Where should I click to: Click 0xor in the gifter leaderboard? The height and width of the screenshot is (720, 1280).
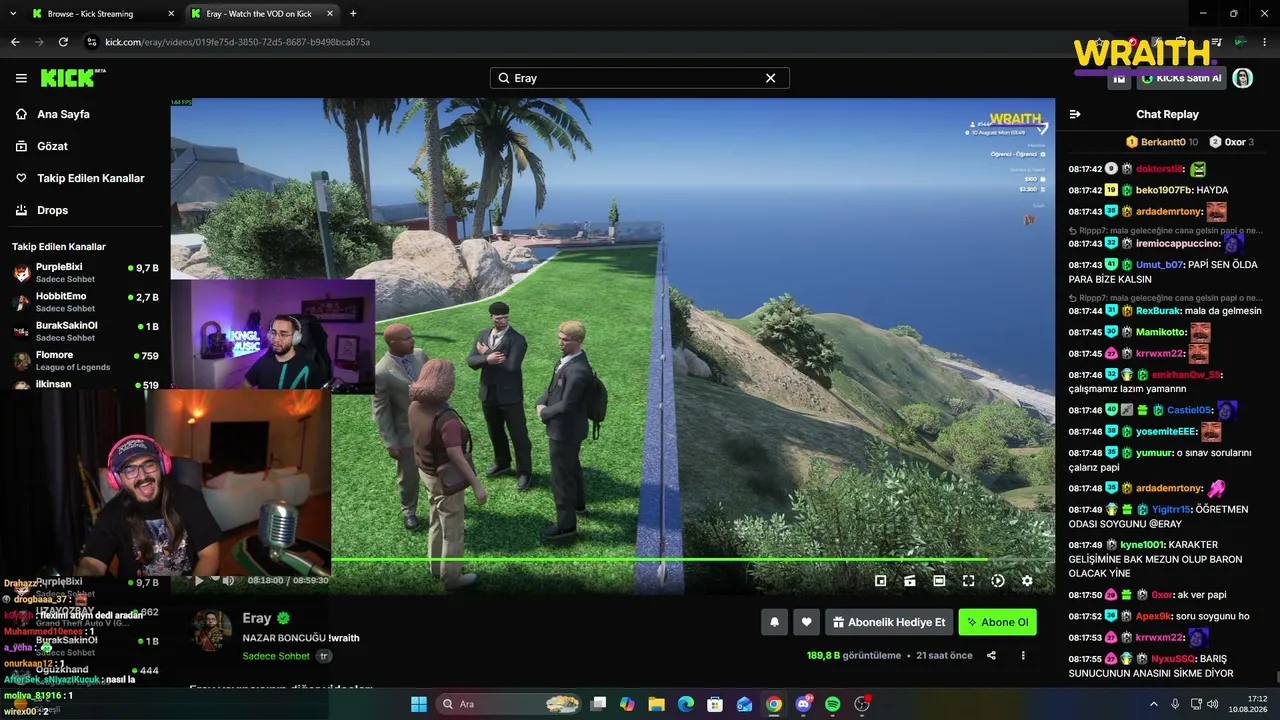pyautogui.click(x=1231, y=142)
